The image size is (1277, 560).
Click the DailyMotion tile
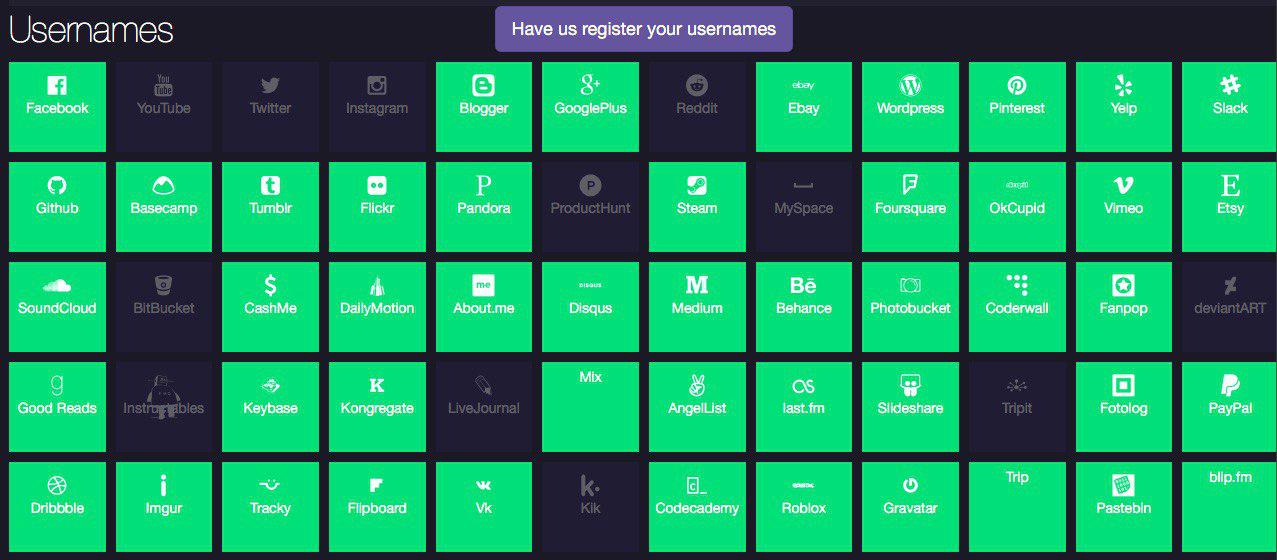(377, 307)
